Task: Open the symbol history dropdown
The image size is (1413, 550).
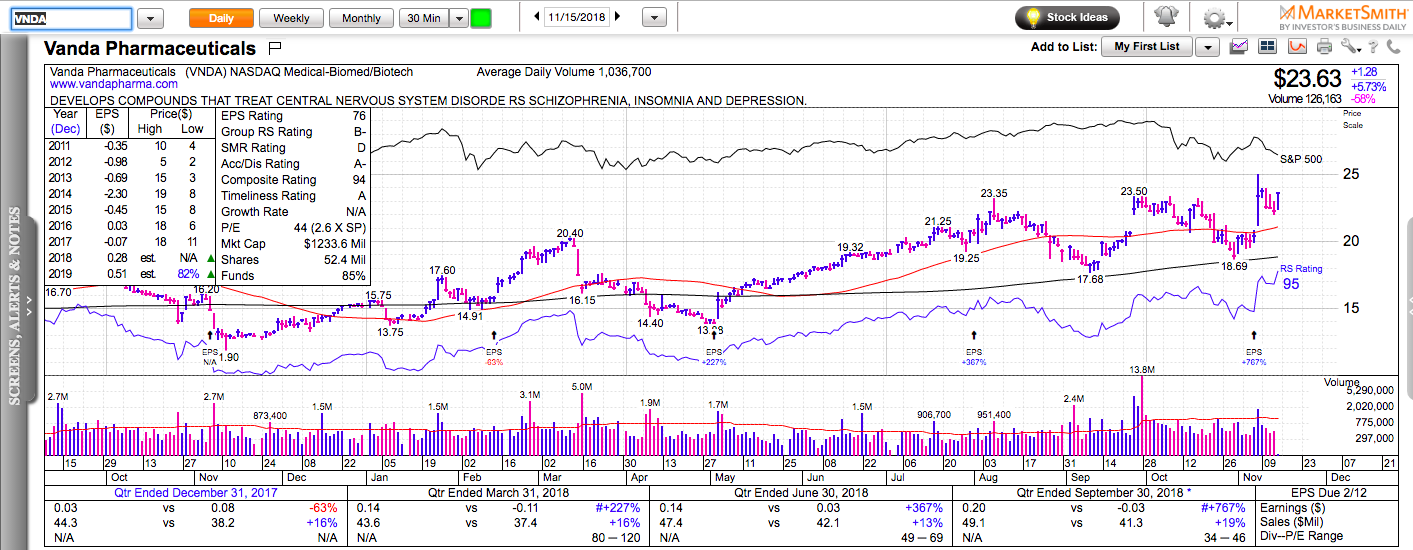Action: (x=150, y=18)
